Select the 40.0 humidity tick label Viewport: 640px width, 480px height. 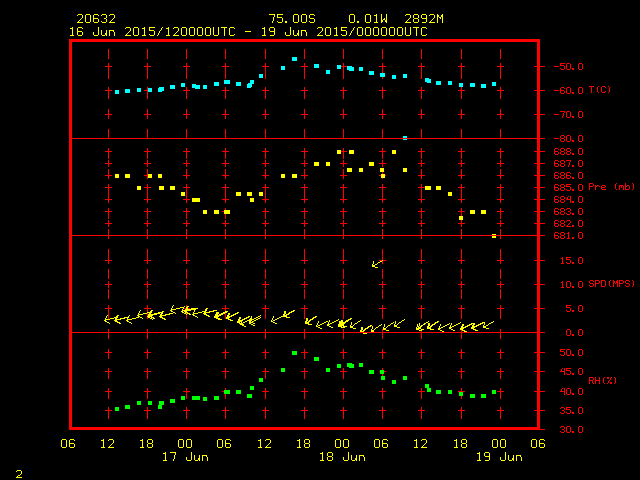coord(571,391)
